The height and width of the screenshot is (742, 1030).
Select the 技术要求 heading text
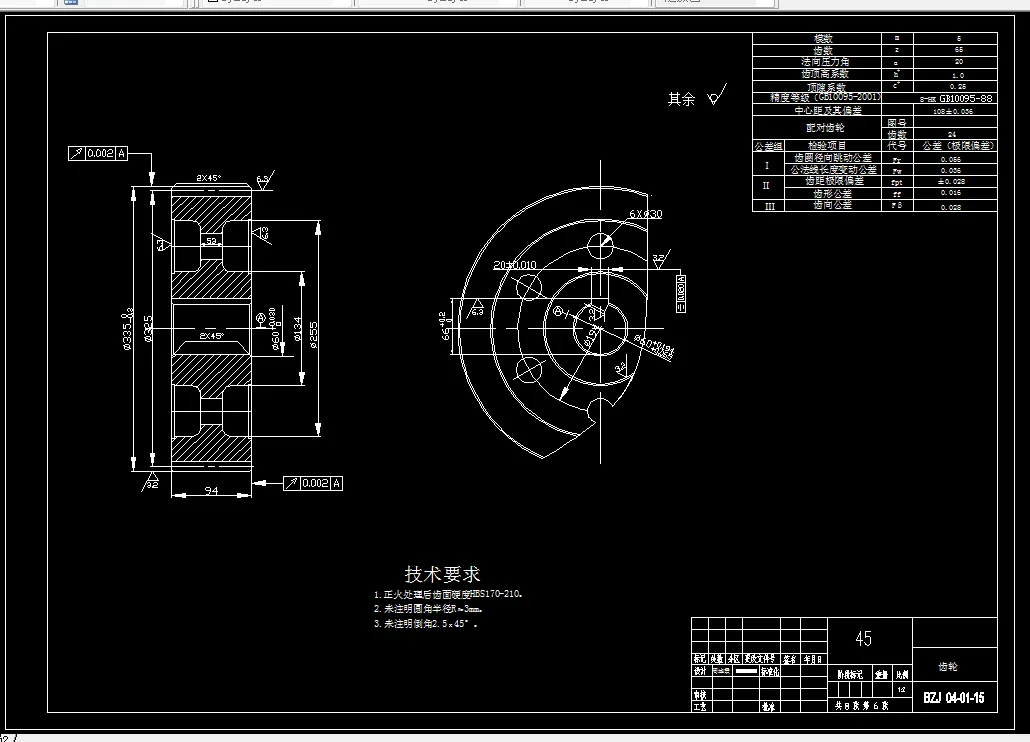442,575
